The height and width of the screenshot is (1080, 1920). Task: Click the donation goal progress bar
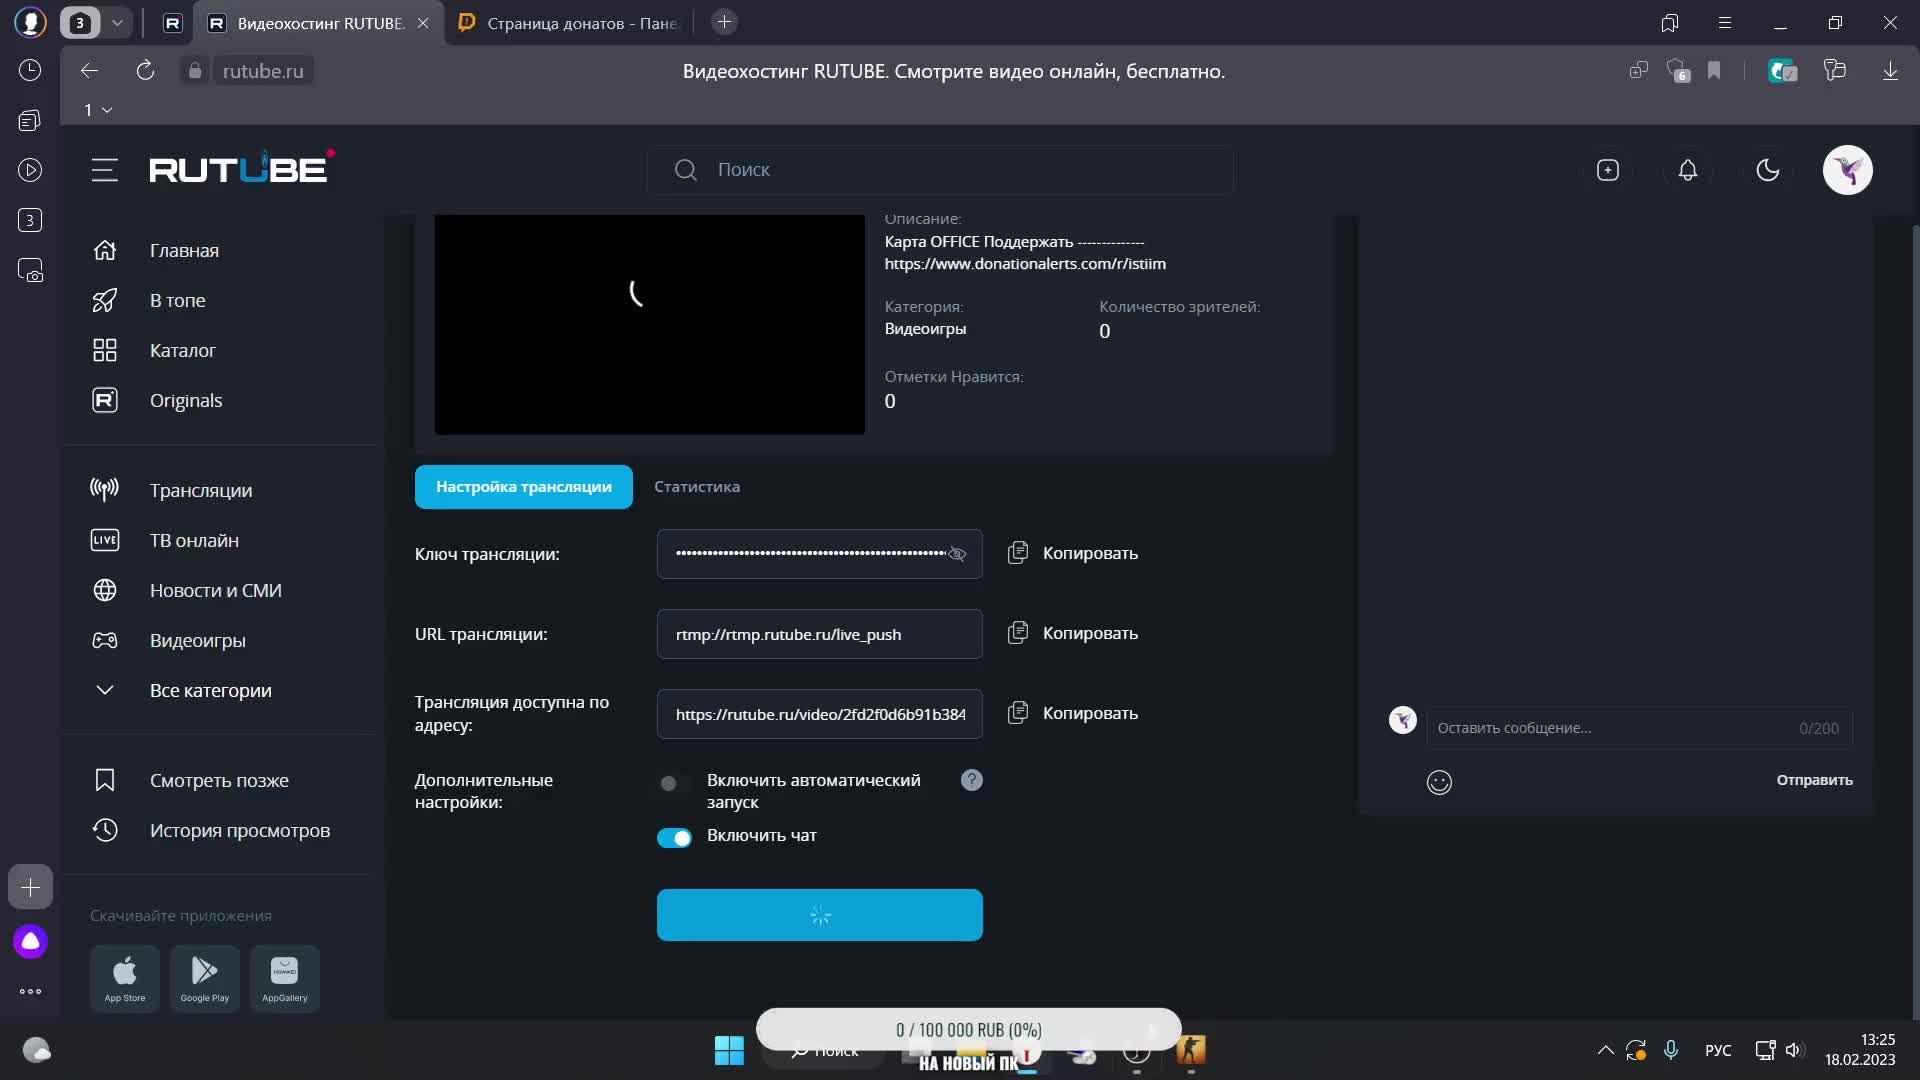pos(968,1029)
